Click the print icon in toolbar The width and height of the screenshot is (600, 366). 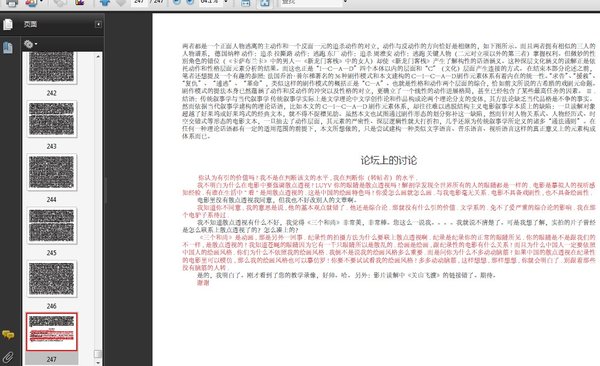[11, 3]
